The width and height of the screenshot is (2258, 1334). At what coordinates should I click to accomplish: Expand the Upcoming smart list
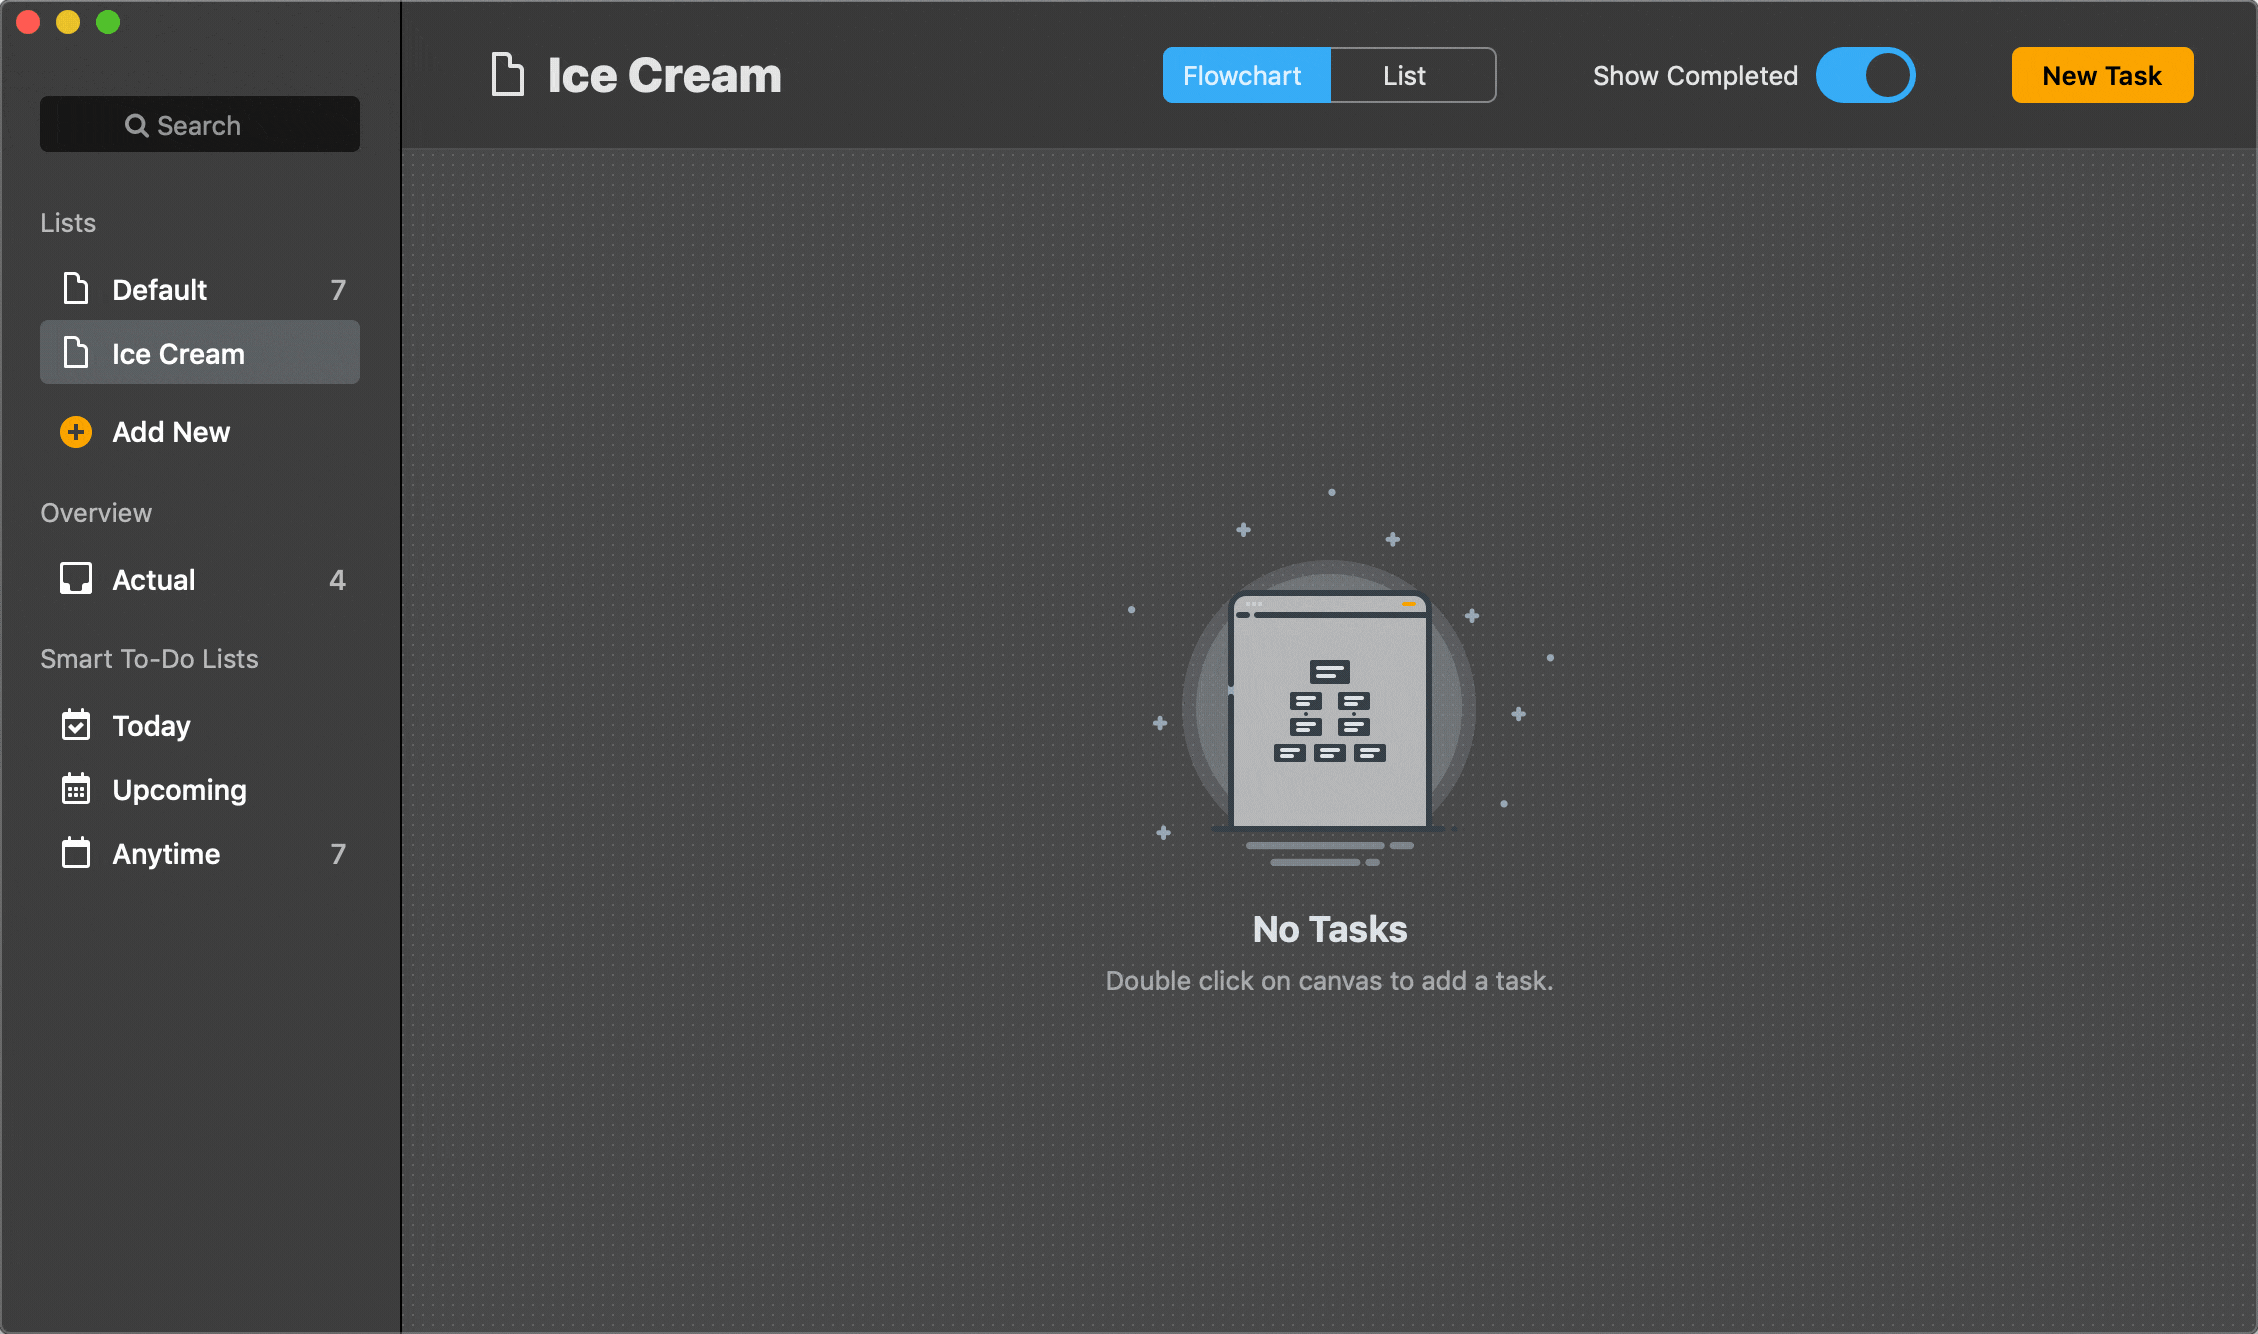click(x=178, y=789)
